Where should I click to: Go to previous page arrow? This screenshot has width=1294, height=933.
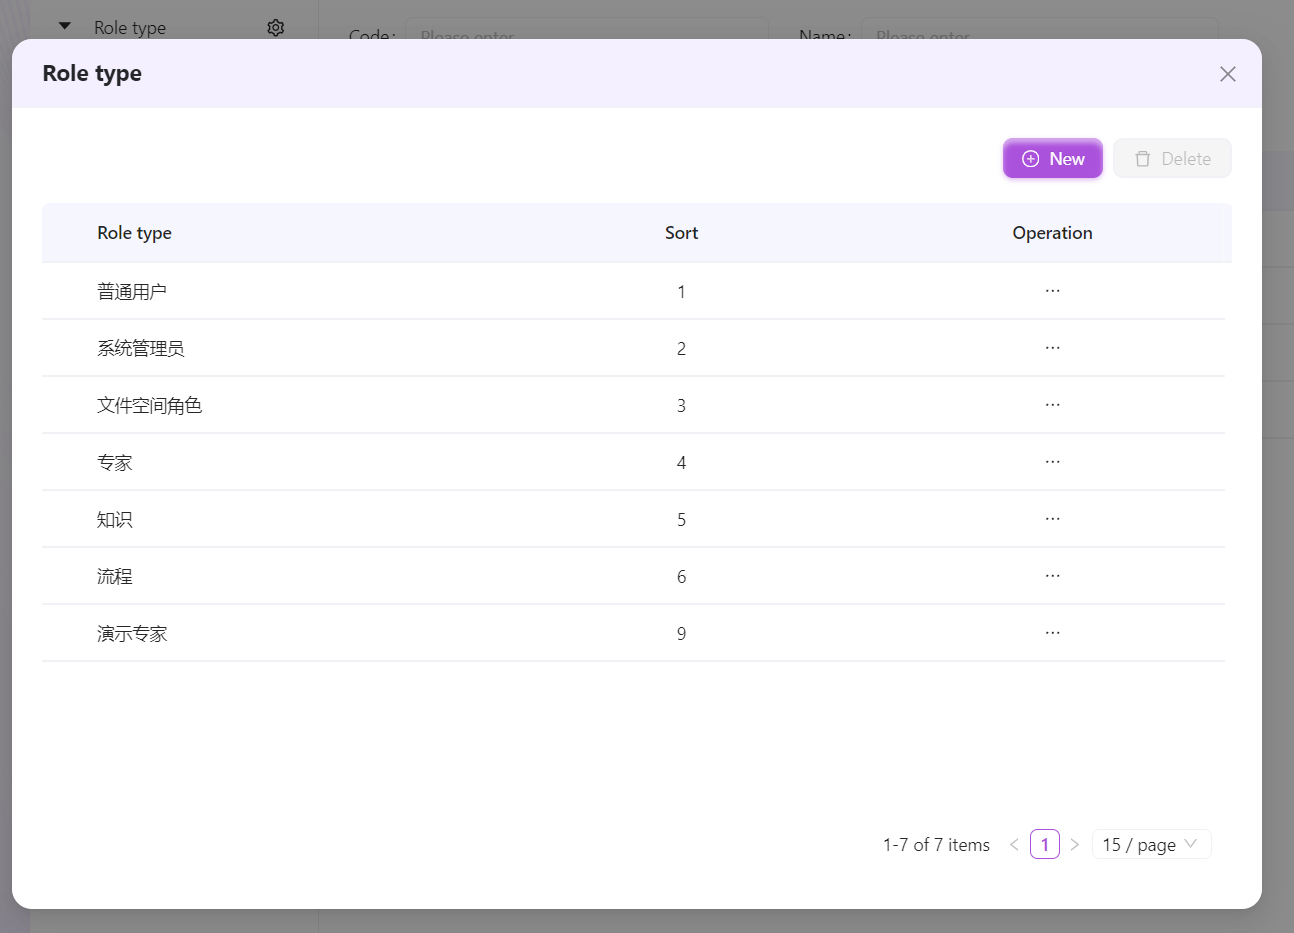click(1014, 845)
